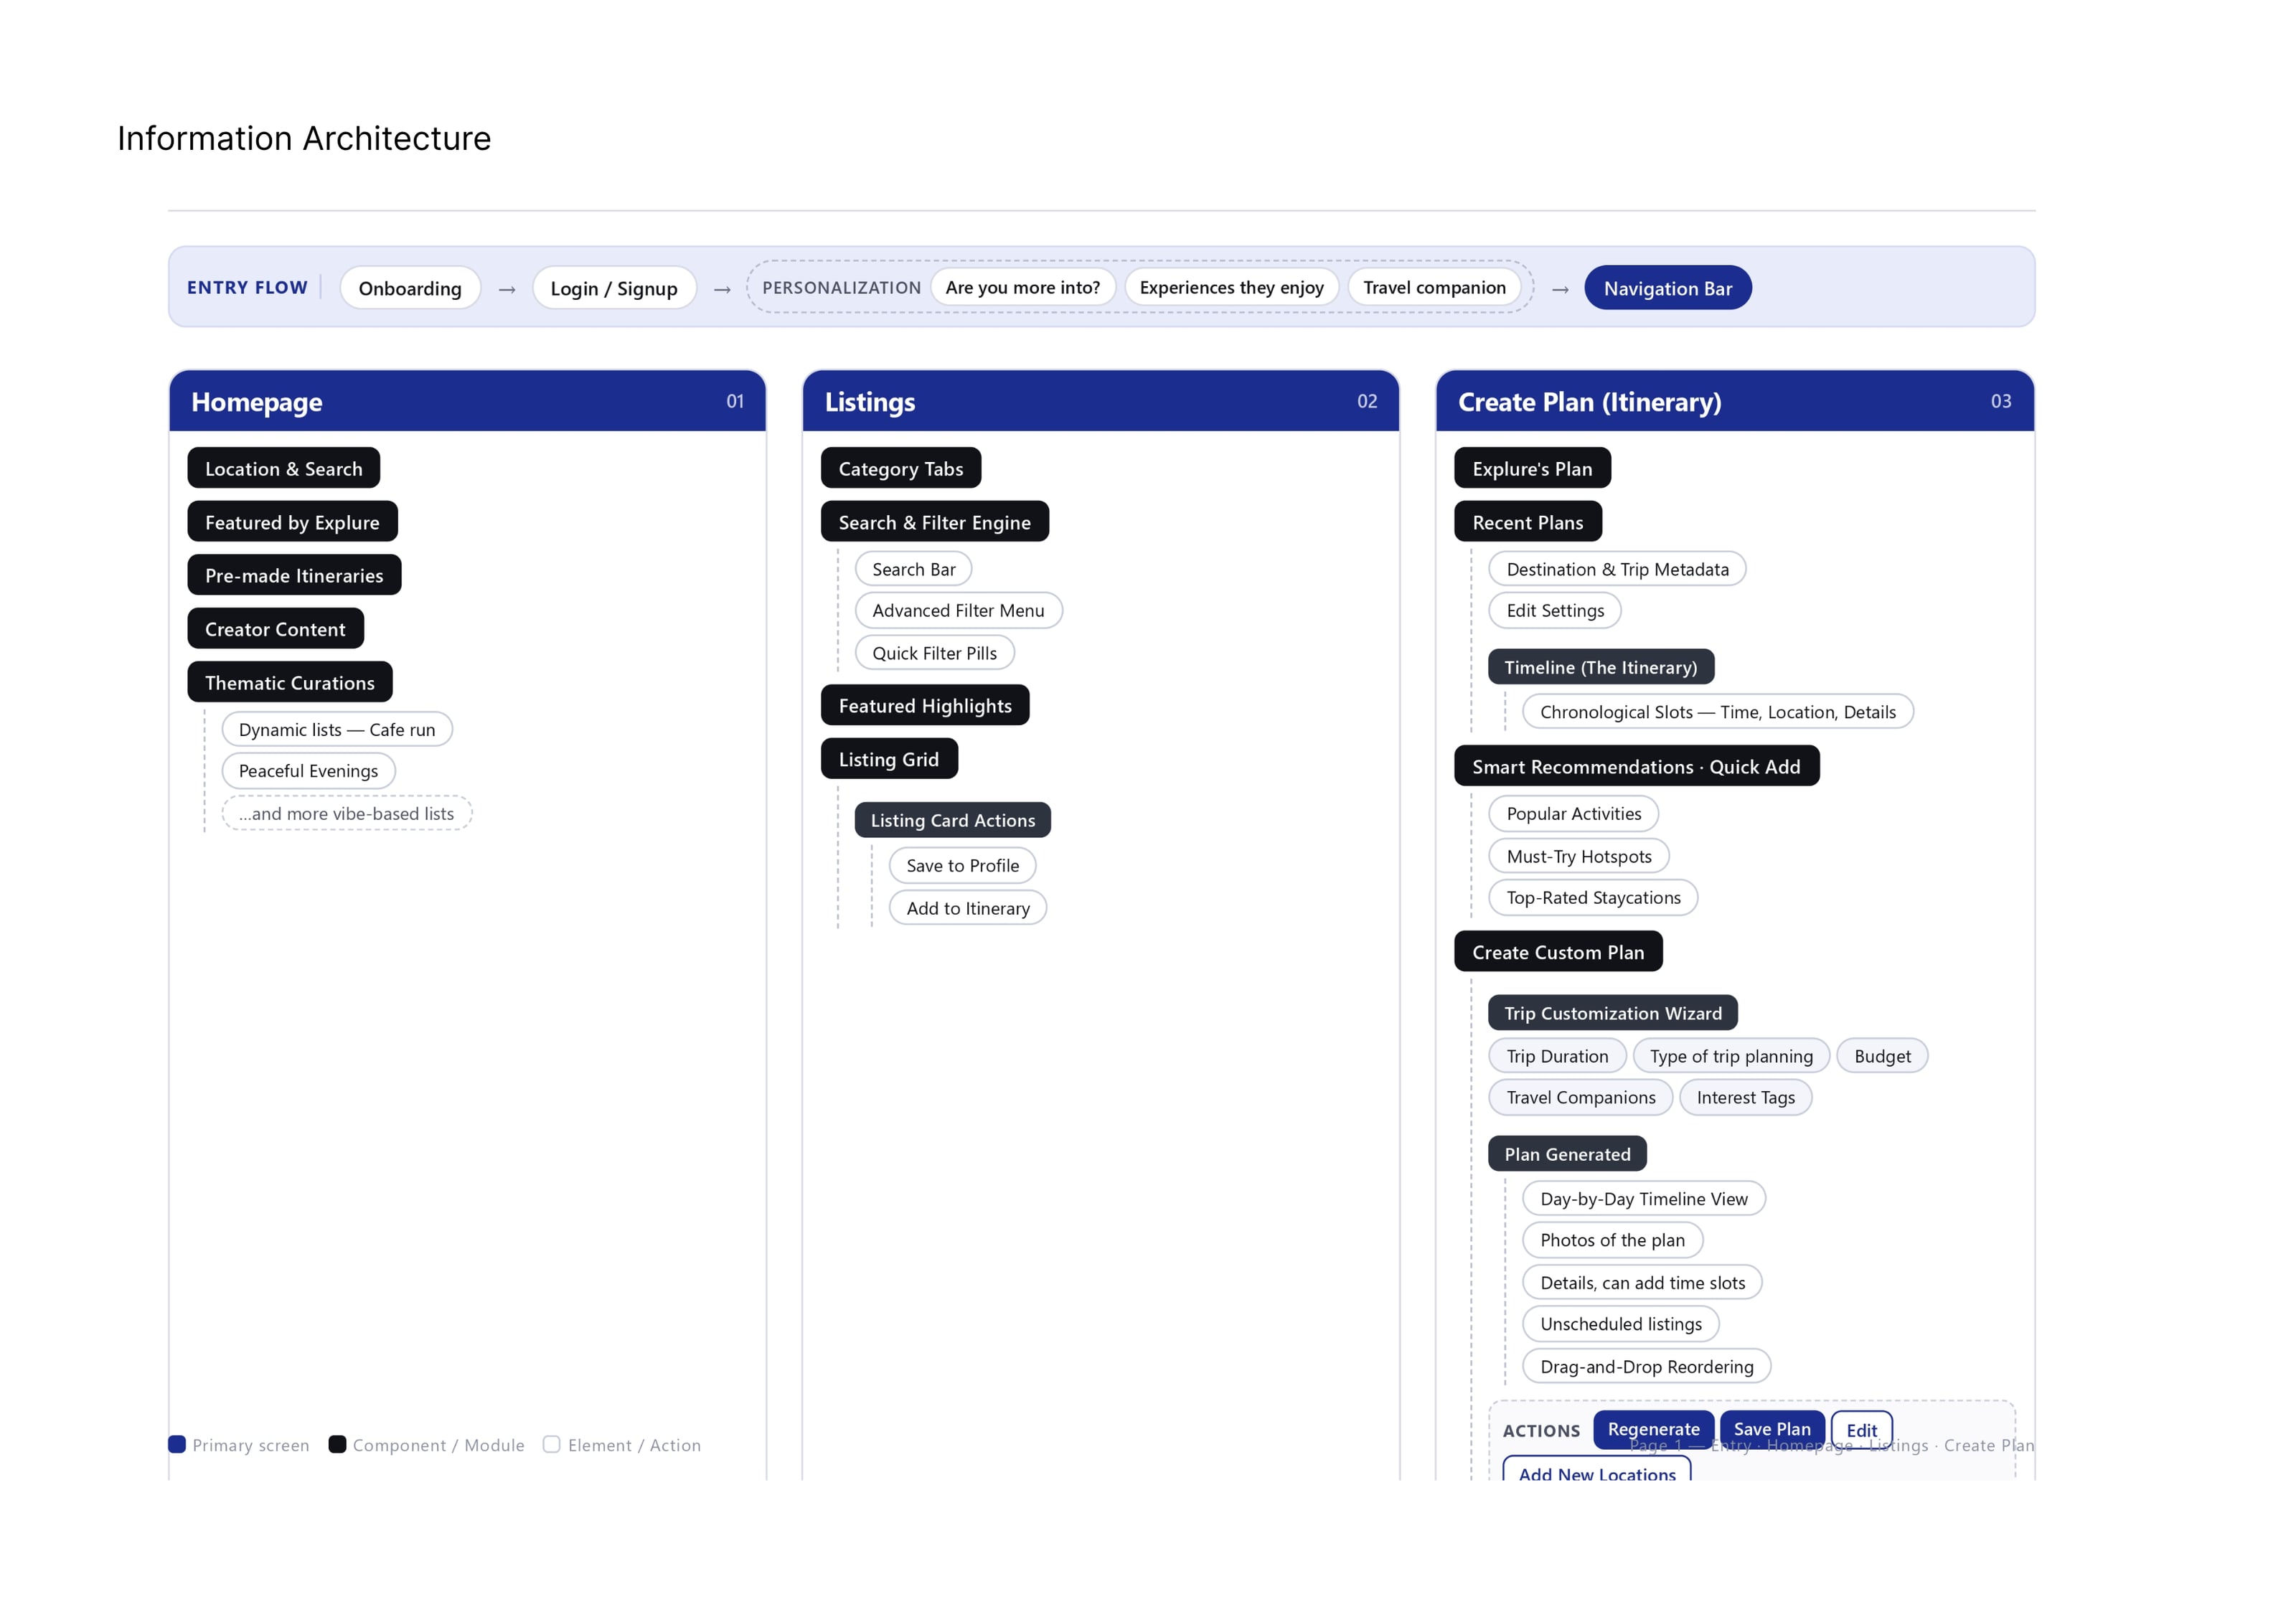This screenshot has height=1622, width=2296.
Task: Click the white Element / Action legend swatch
Action: 551,1444
